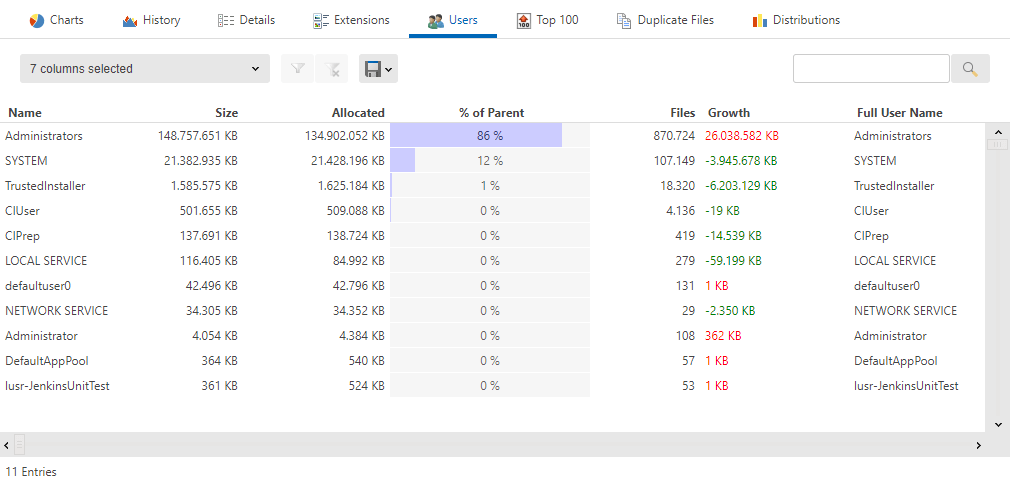Select the TrustedInstaller row

pos(45,186)
